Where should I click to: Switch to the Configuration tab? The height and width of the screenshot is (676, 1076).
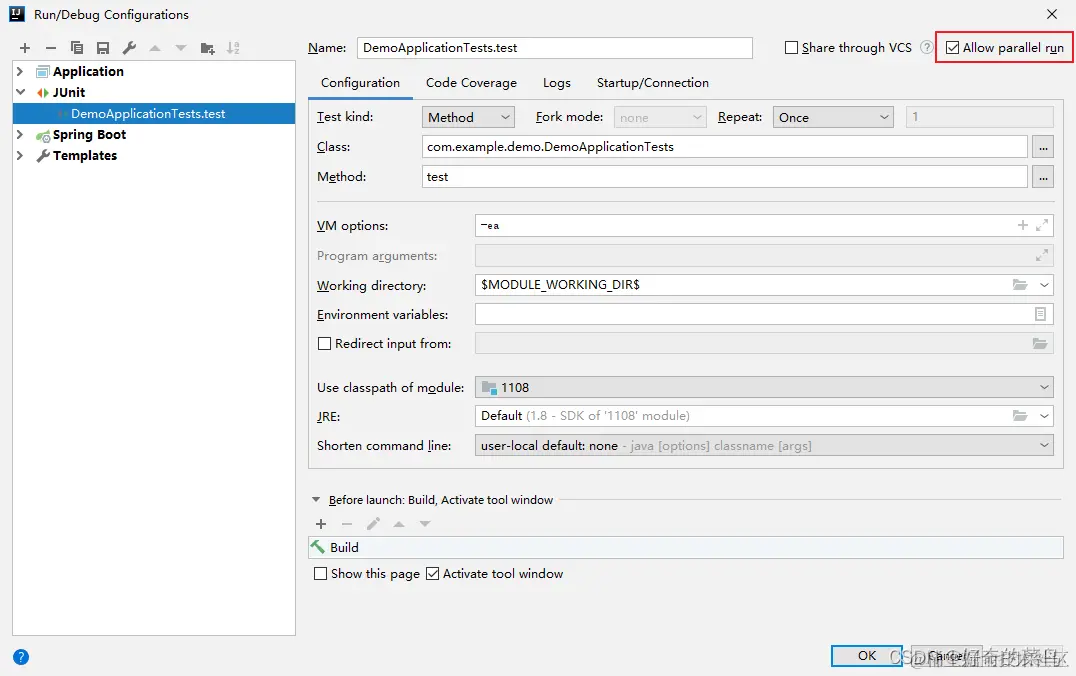[360, 83]
